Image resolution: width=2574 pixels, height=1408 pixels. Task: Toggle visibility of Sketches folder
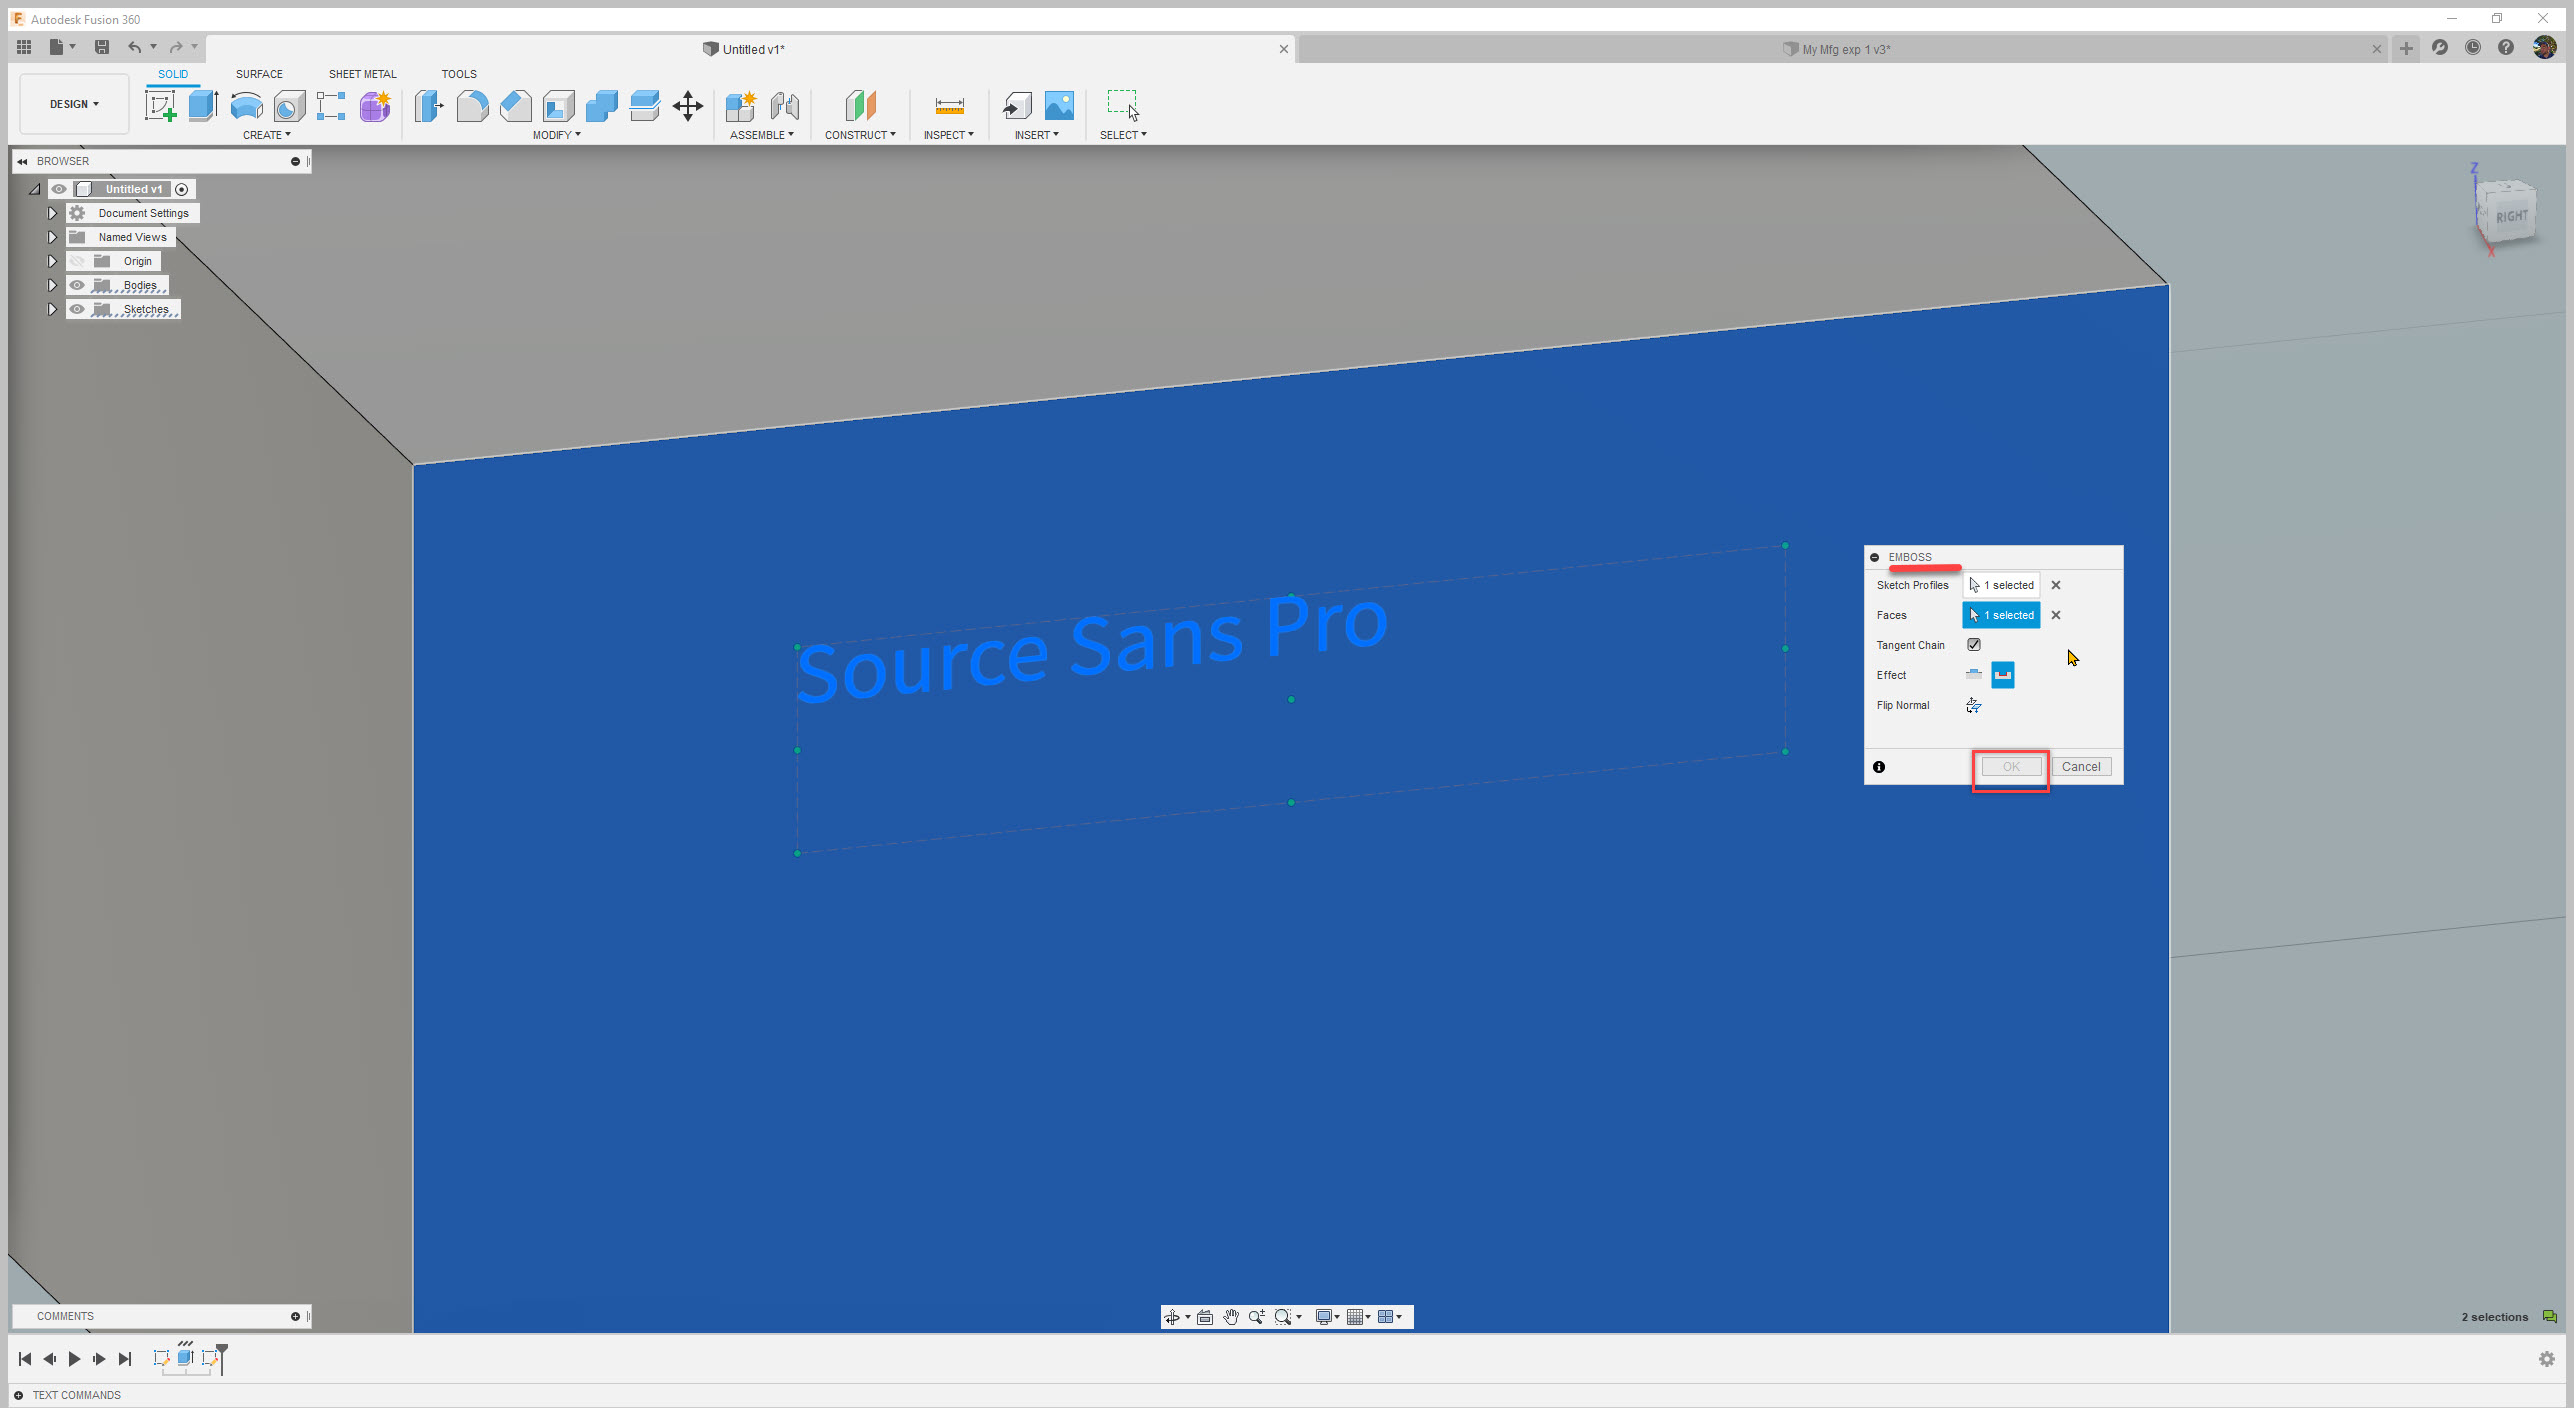77,309
